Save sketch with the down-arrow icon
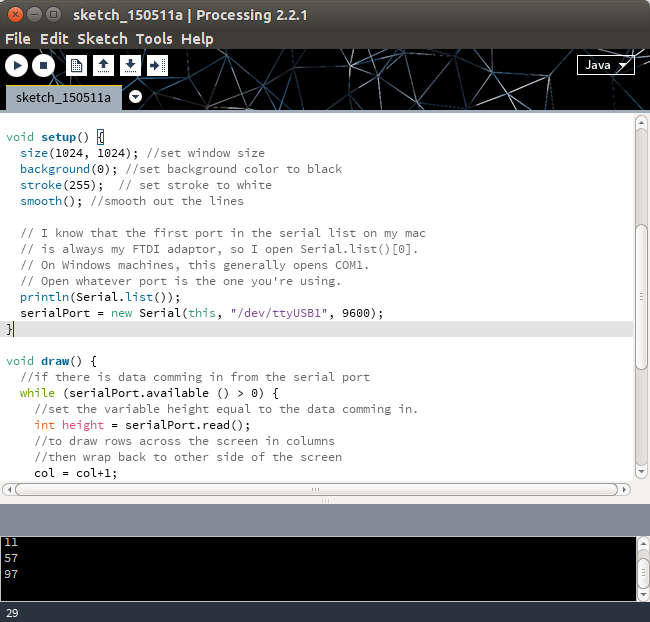650x622 pixels. tap(130, 66)
